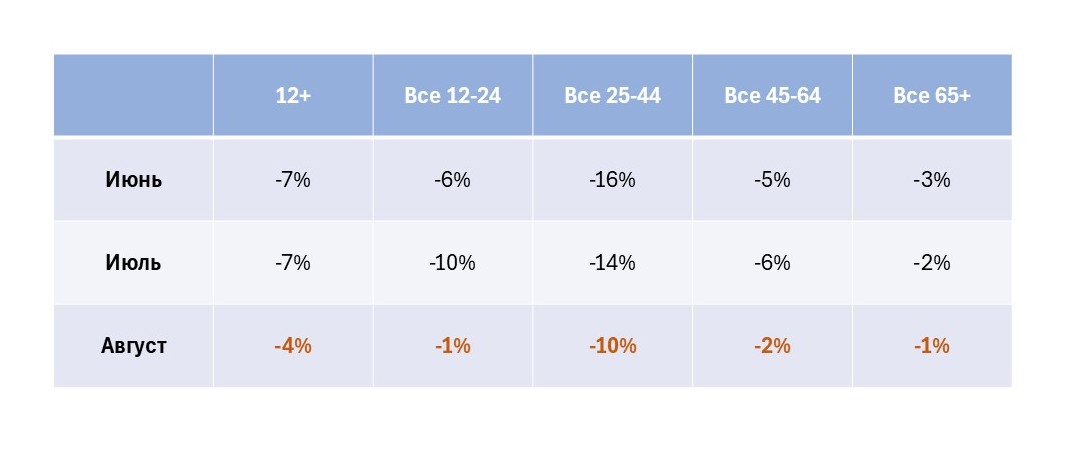Select the -2% cell in Июль row
This screenshot has width=1076, height=455.
coord(931,263)
